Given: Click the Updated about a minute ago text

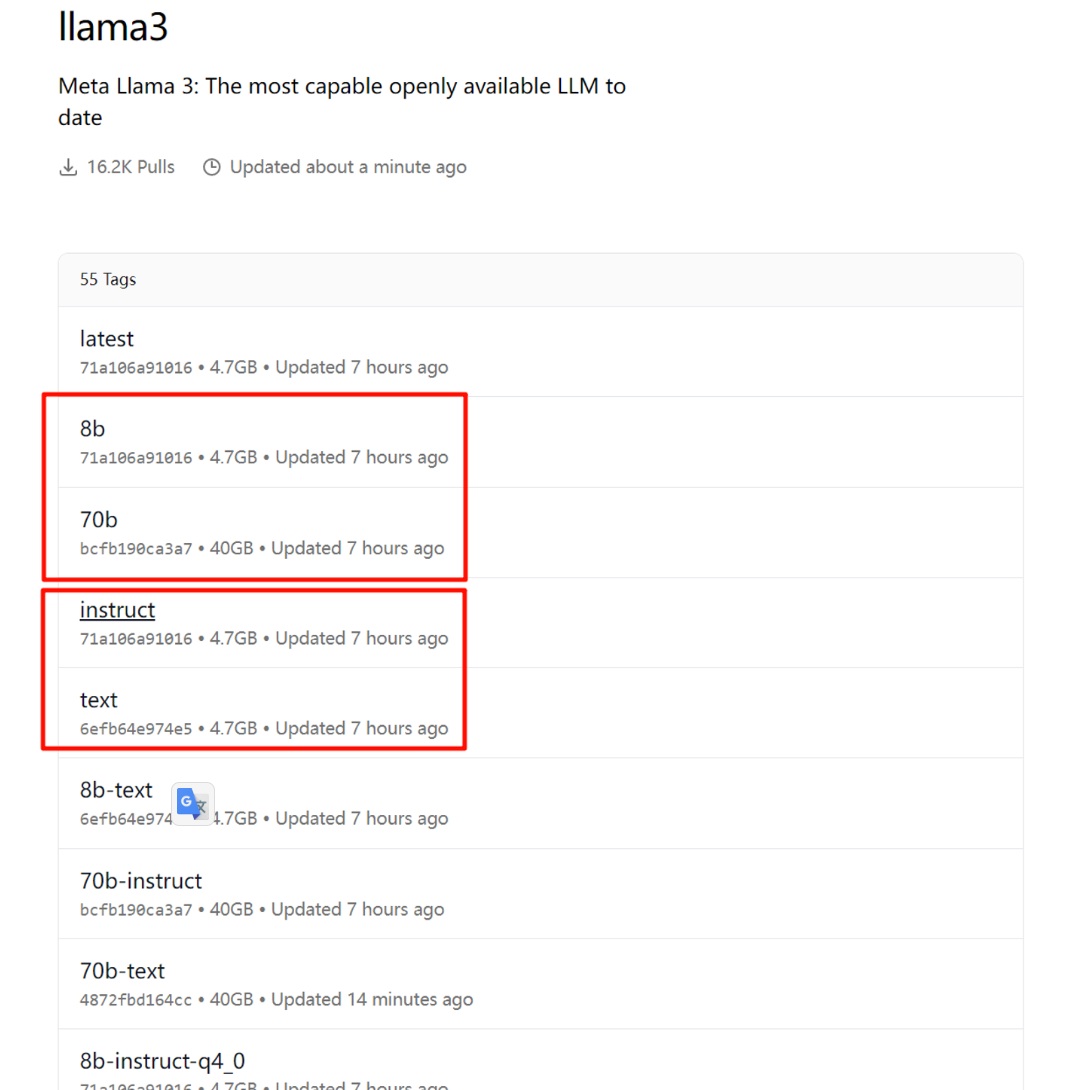Looking at the screenshot, I should (x=348, y=167).
